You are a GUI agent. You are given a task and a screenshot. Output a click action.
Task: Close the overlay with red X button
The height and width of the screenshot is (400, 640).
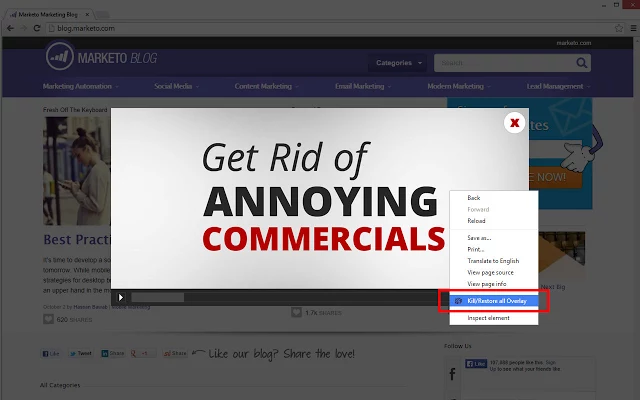514,122
